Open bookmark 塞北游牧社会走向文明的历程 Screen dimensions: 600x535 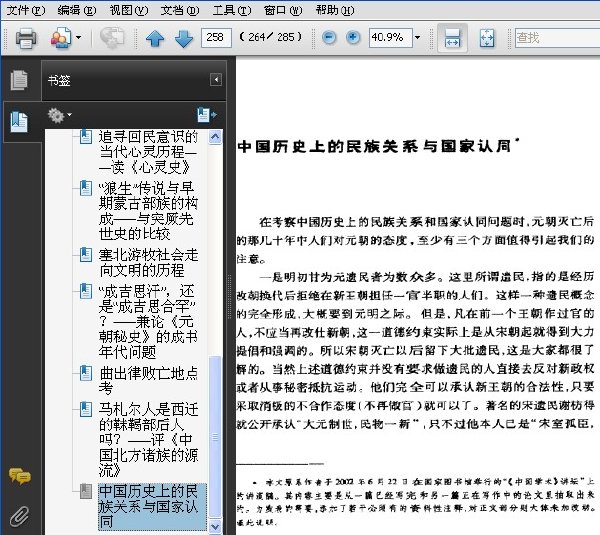(x=148, y=263)
